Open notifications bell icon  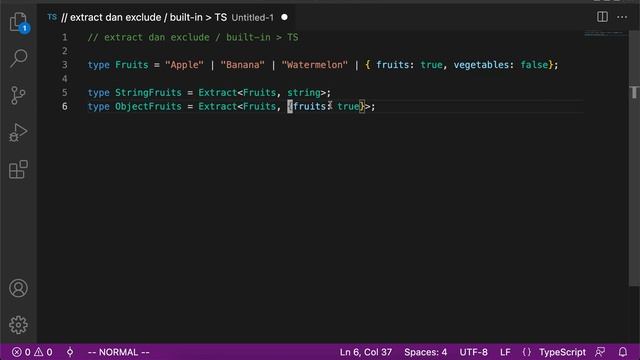pos(623,352)
